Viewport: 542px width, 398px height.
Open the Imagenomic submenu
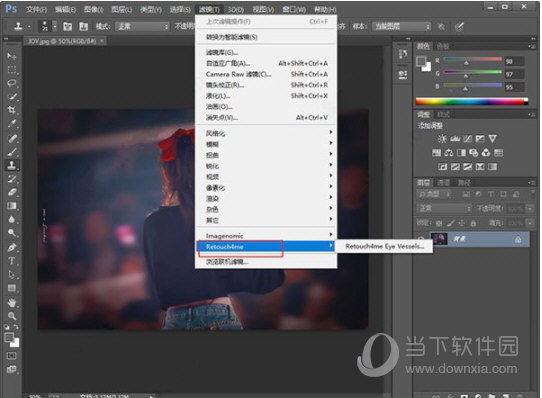[267, 236]
